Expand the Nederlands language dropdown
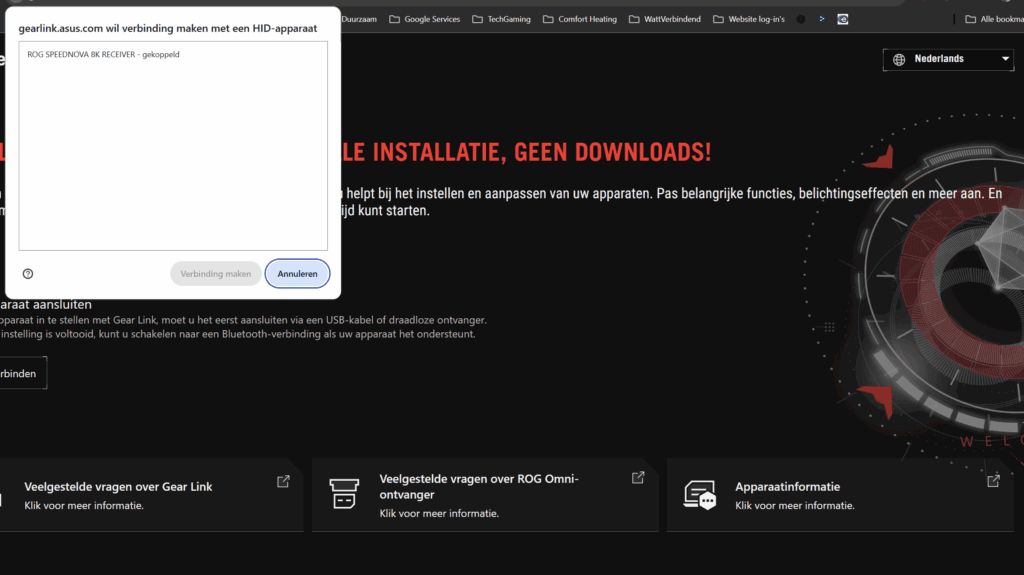This screenshot has width=1024, height=575. coord(948,59)
